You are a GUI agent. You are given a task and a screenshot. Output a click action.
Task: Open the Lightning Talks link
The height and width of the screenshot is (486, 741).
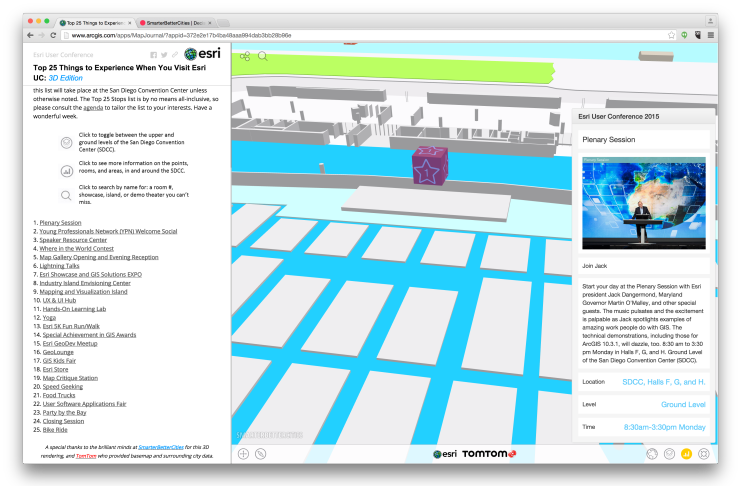60,266
